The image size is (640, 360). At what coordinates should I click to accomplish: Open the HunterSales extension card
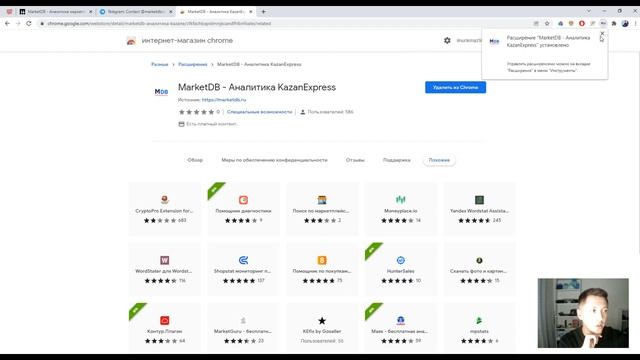point(401,269)
